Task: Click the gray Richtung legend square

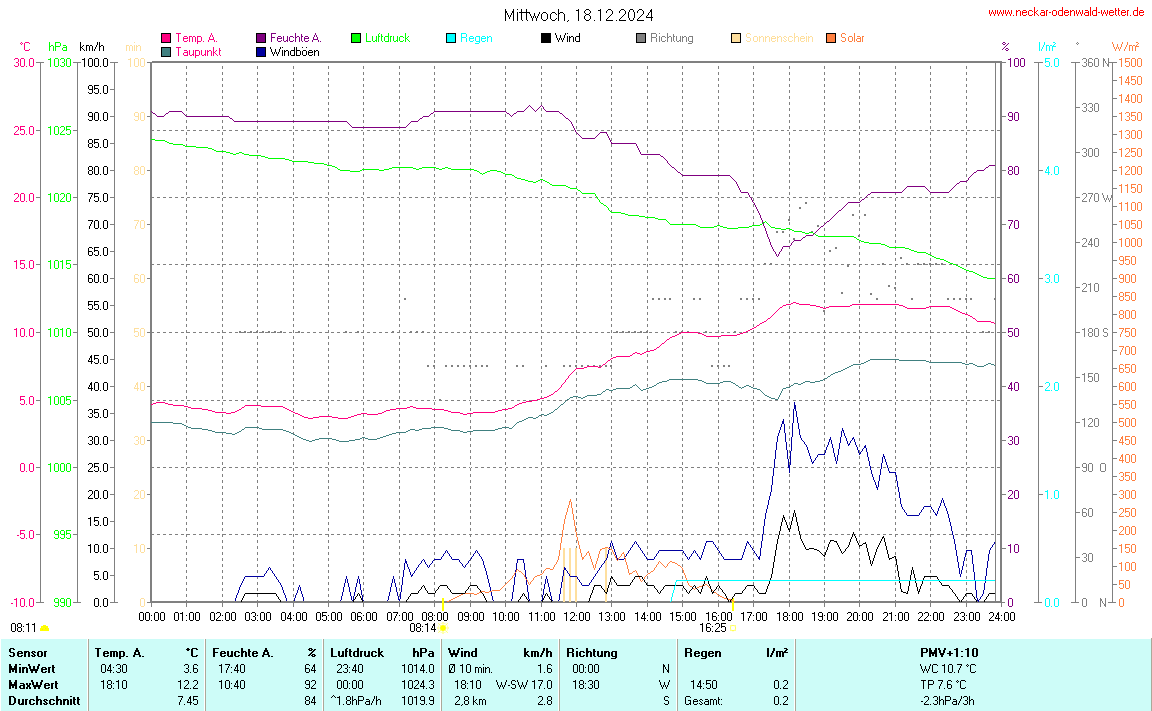Action: (x=641, y=39)
